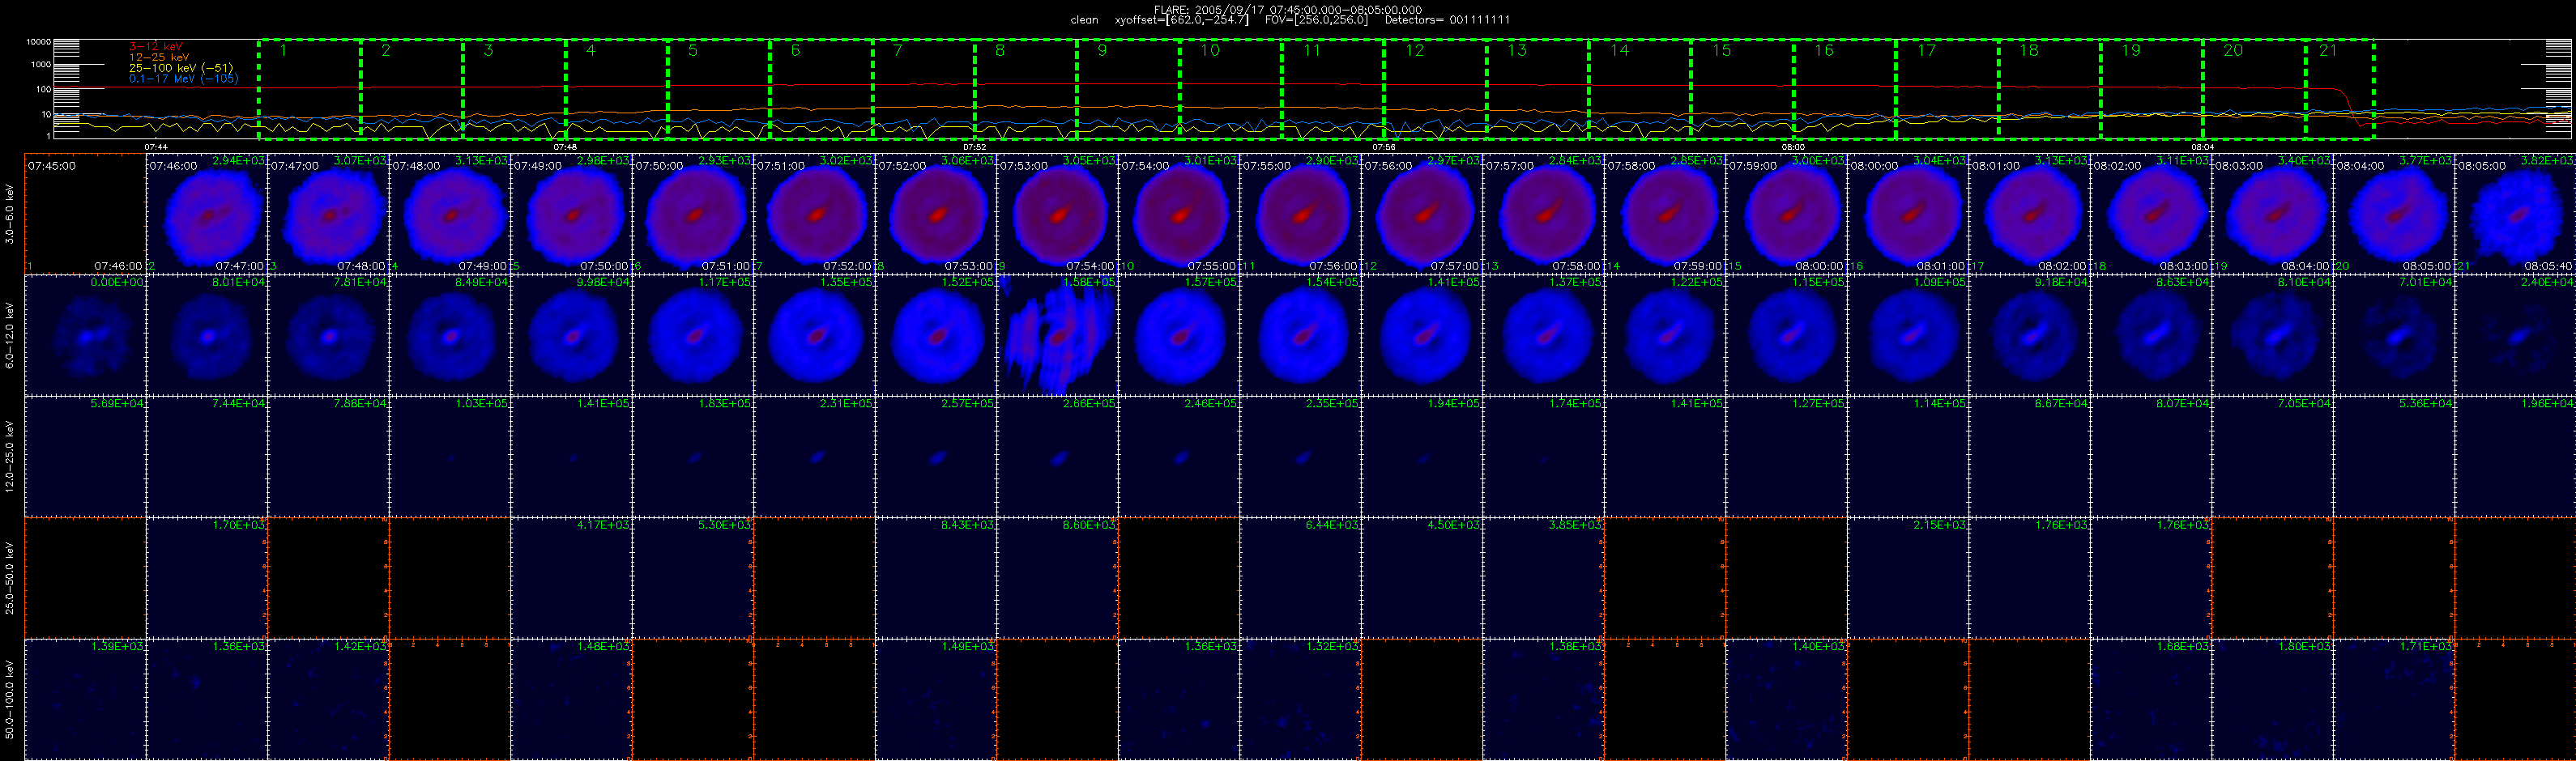Open the 08:03:00 image labeled 3.40E+03

2272,213
